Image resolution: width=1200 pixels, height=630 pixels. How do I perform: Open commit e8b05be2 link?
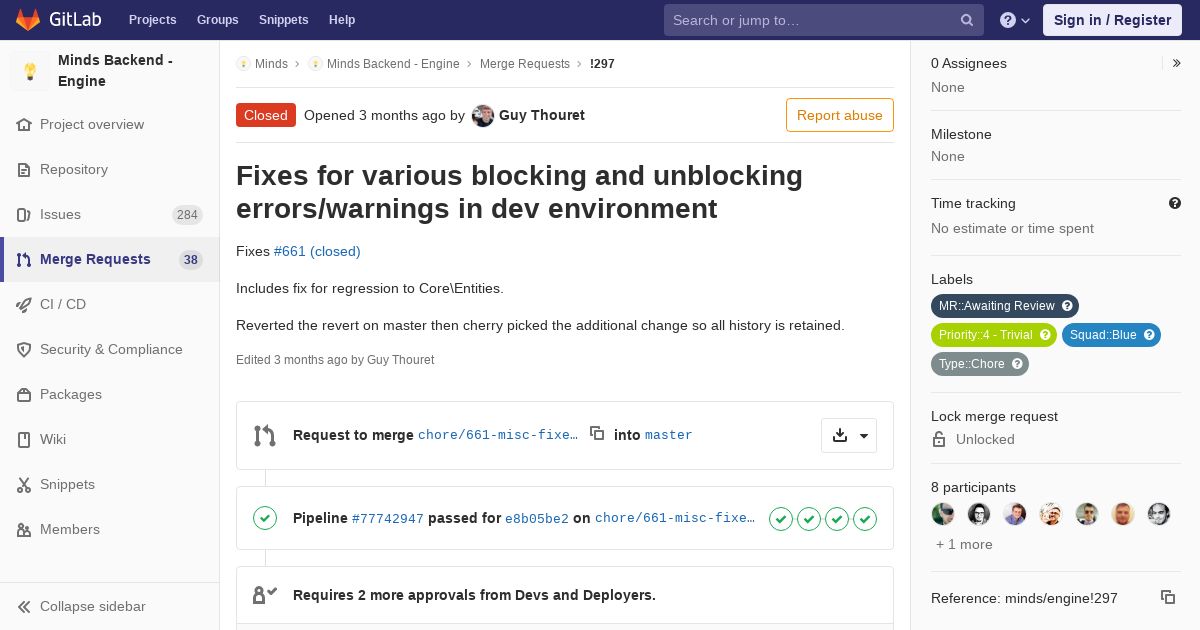537,518
